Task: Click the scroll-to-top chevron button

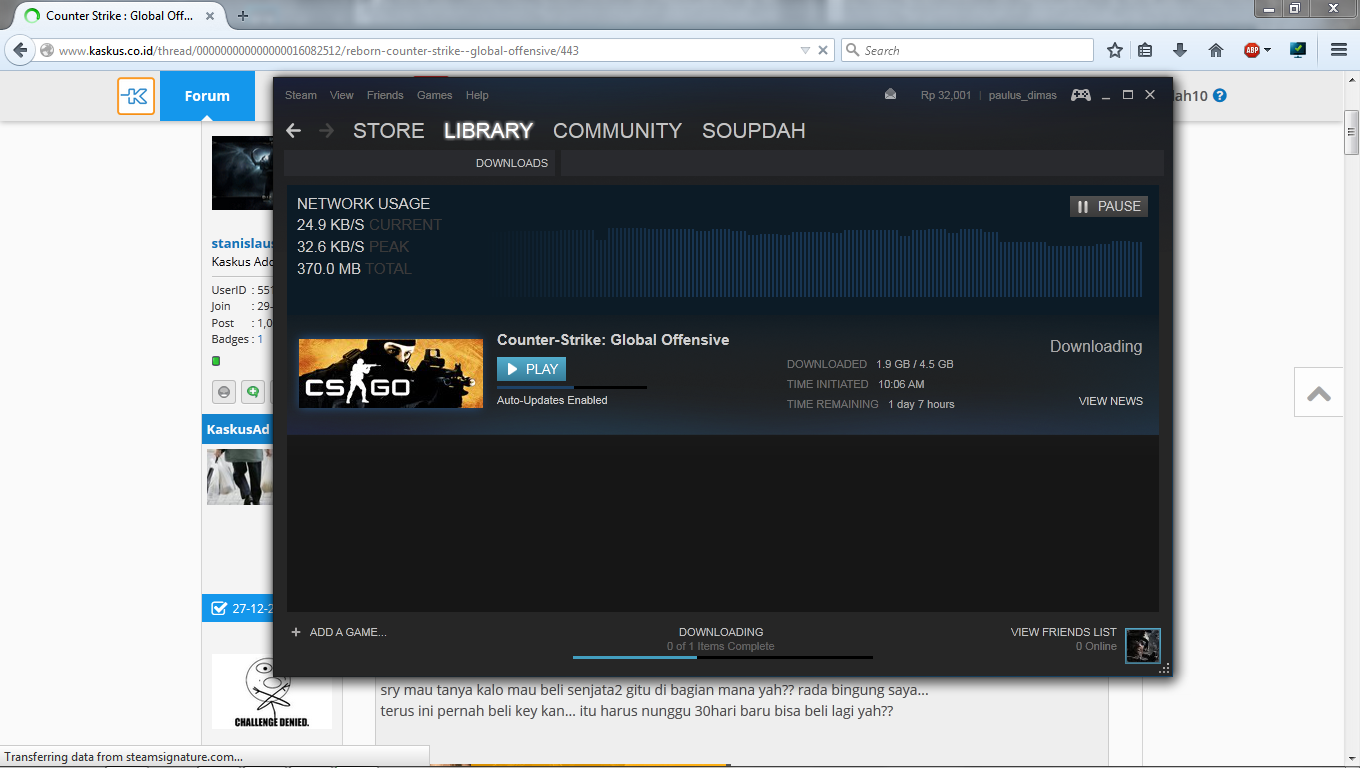Action: [1318, 393]
